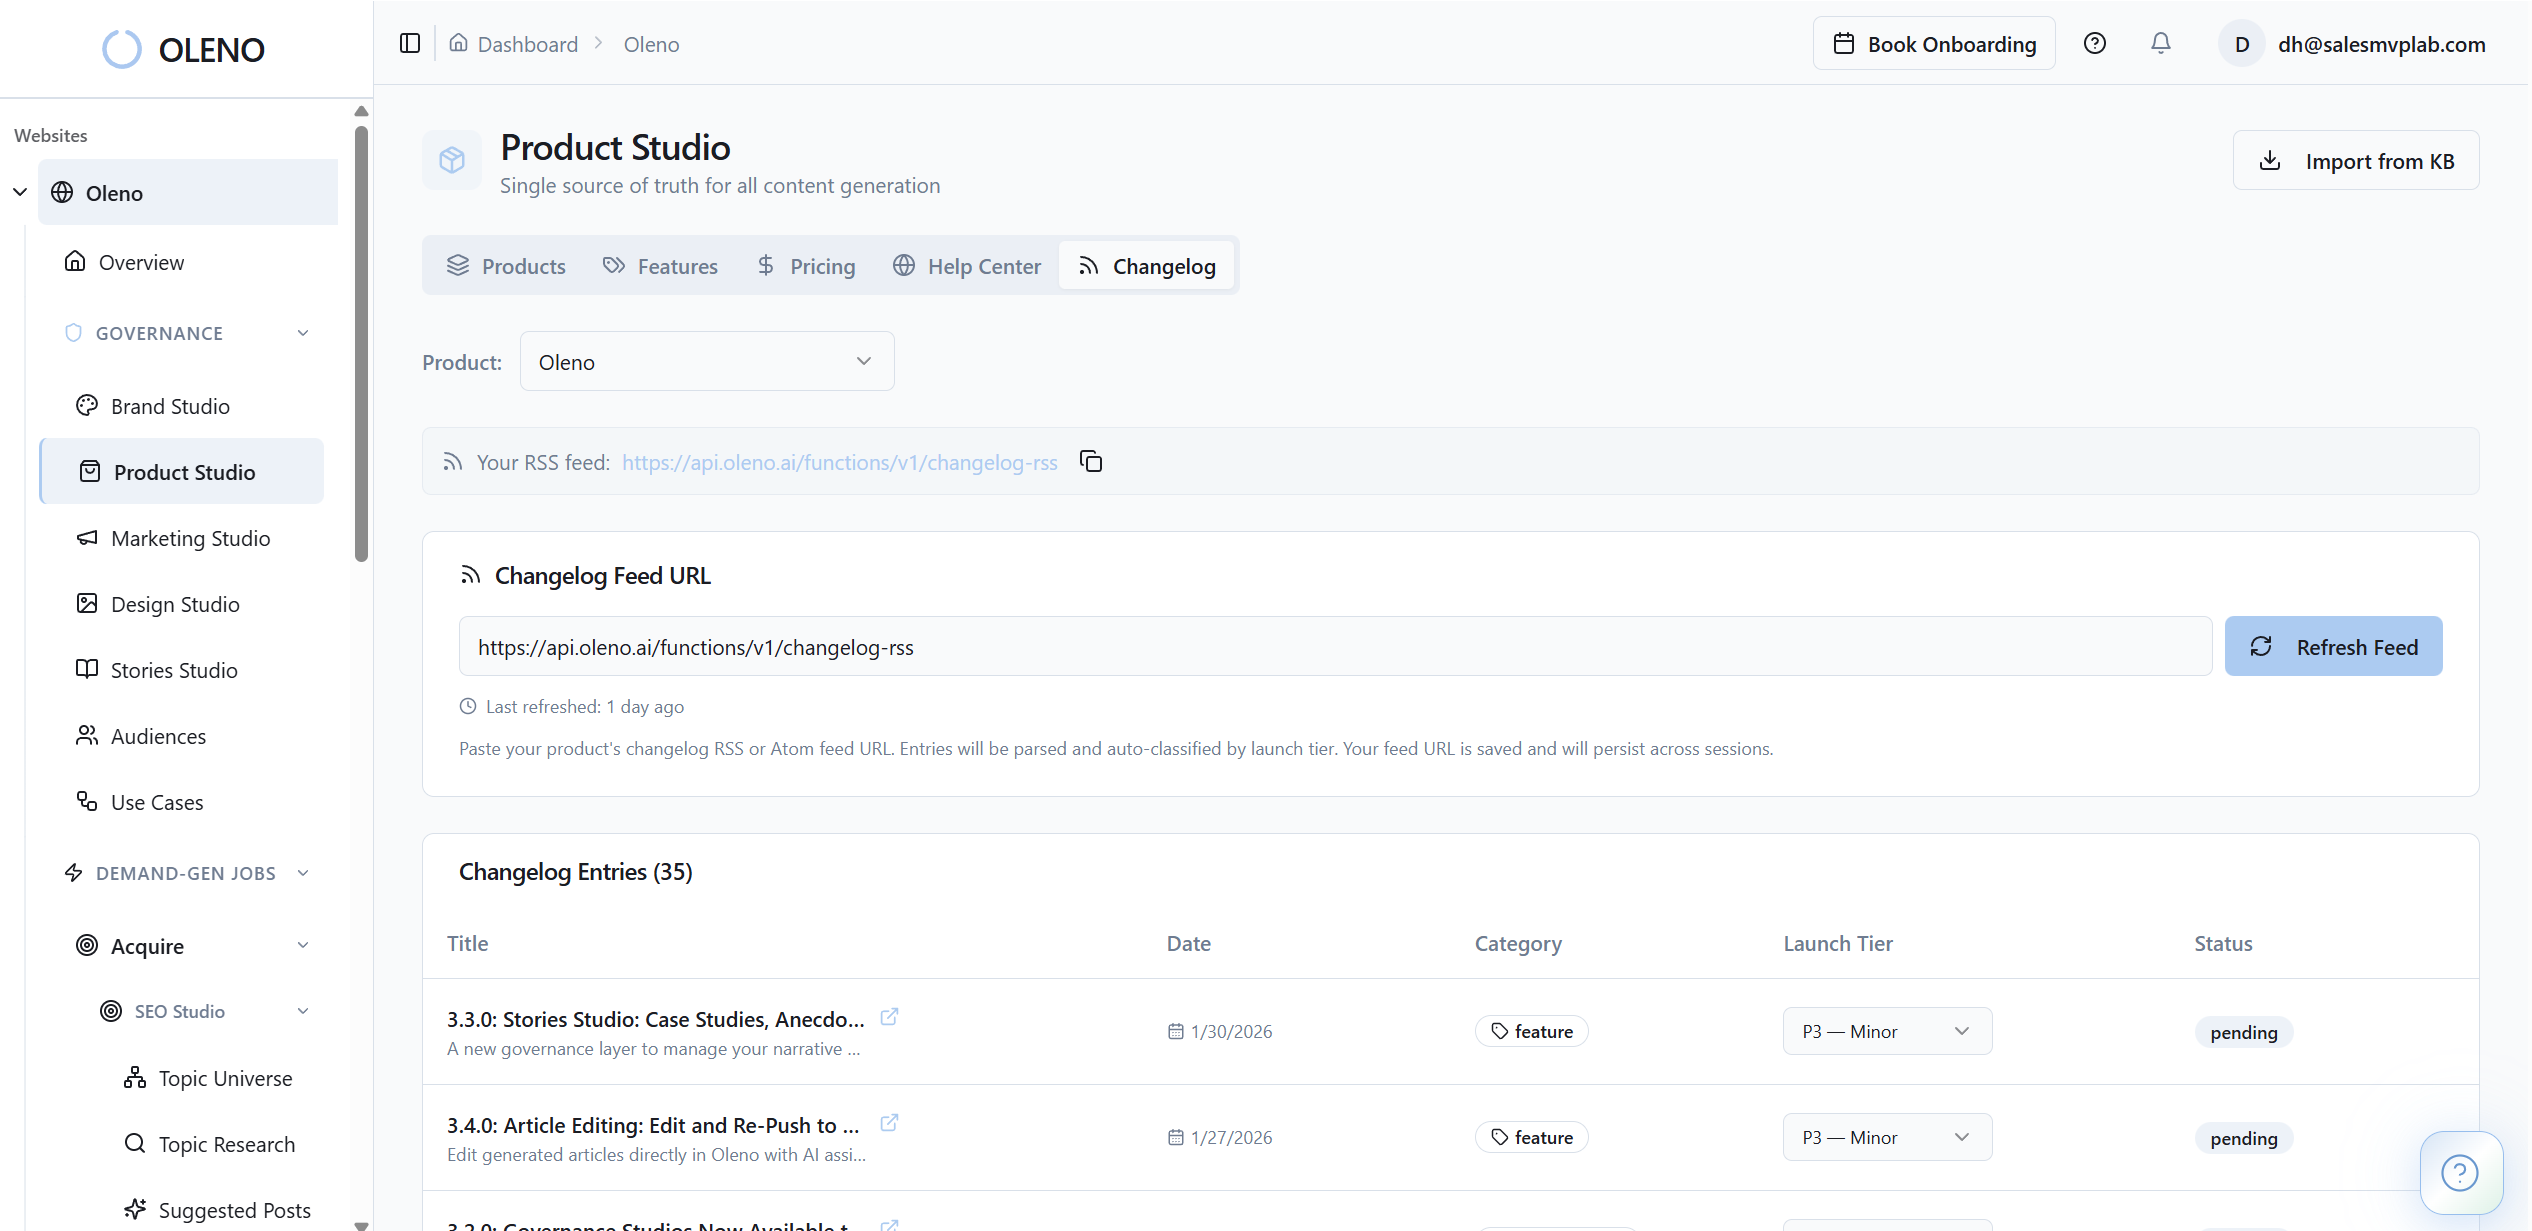The height and width of the screenshot is (1231, 2532).
Task: Open Brand Studio from the sidebar
Action: pos(170,406)
